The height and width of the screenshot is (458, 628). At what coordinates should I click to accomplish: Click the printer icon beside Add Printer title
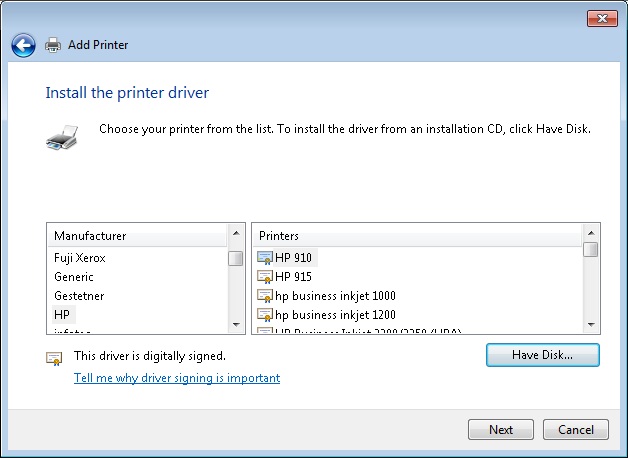point(53,45)
